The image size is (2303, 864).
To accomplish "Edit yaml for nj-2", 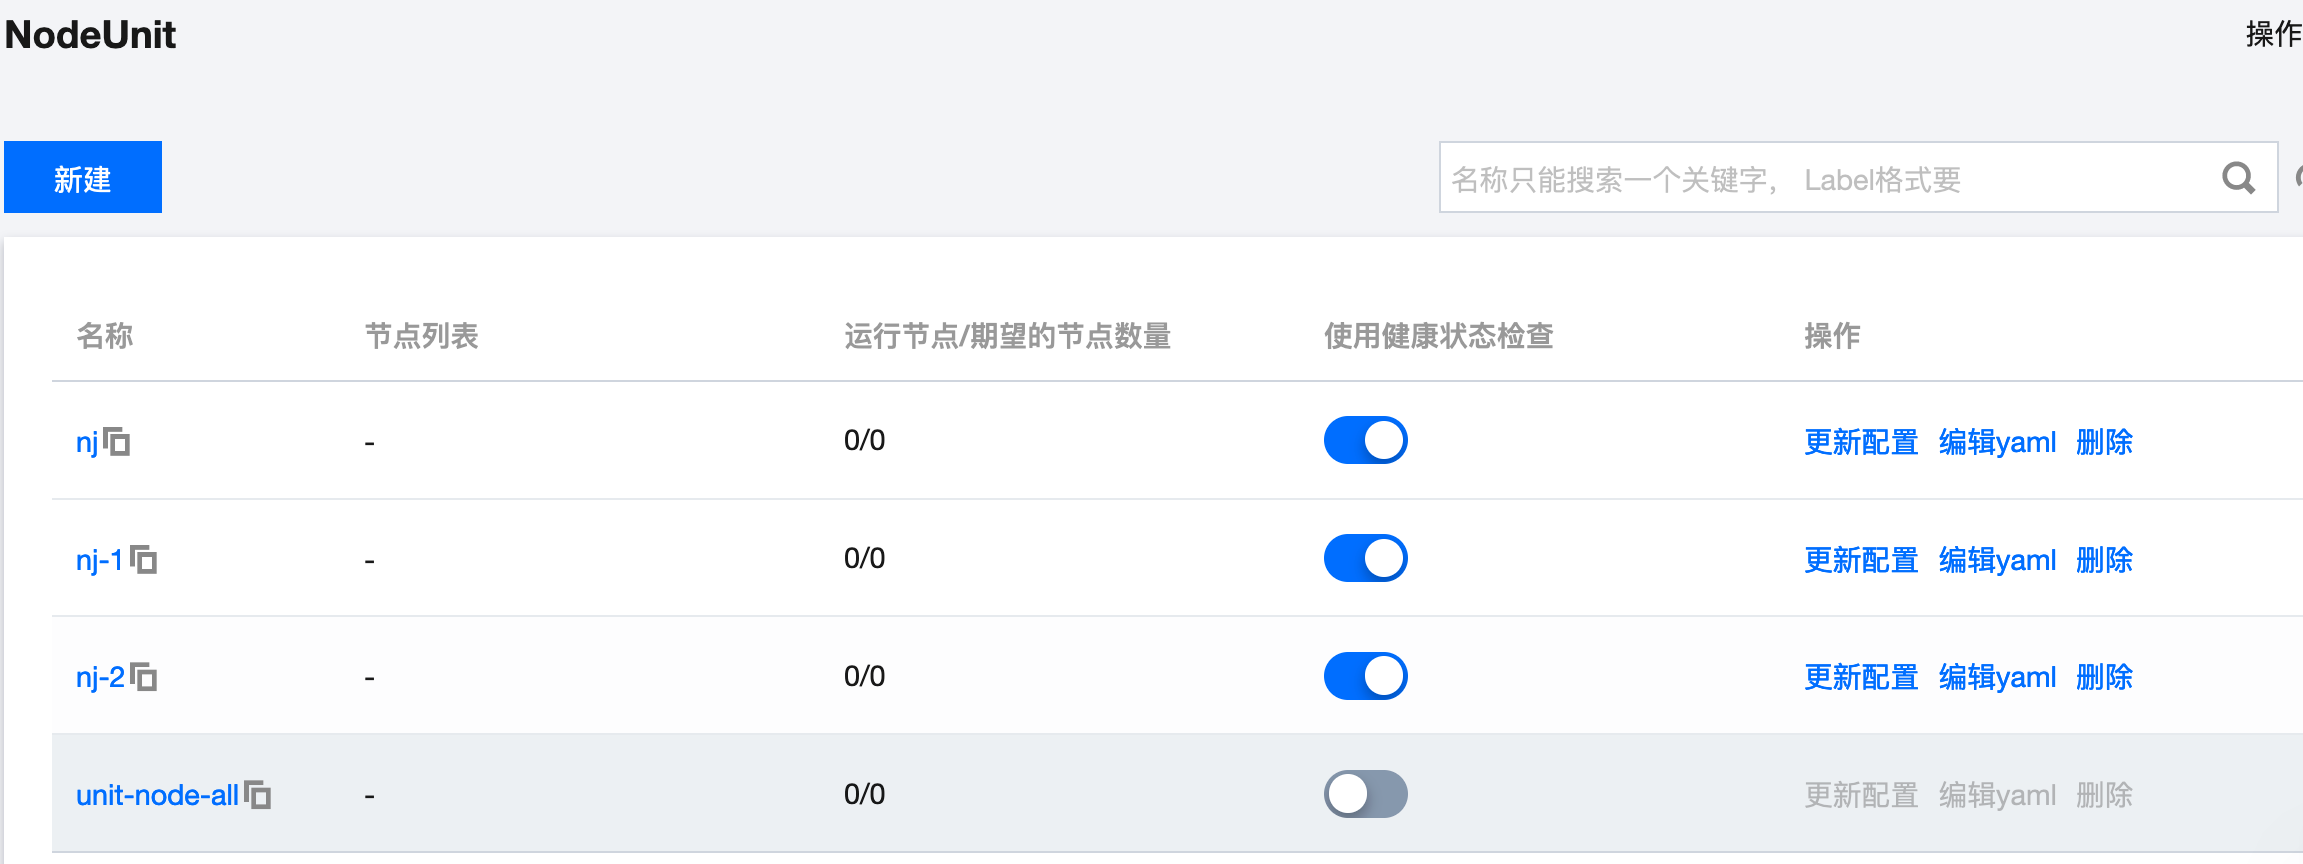I will [x=1997, y=677].
